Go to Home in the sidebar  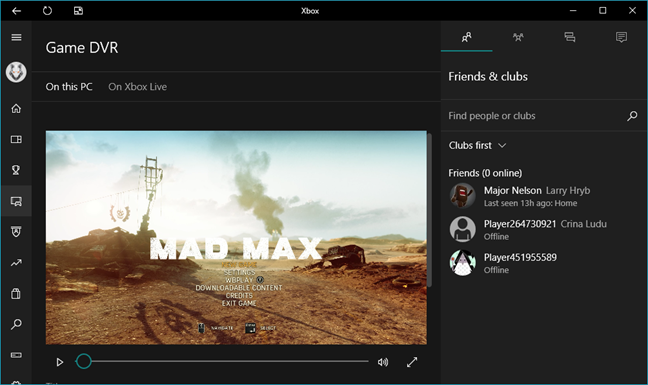16,109
